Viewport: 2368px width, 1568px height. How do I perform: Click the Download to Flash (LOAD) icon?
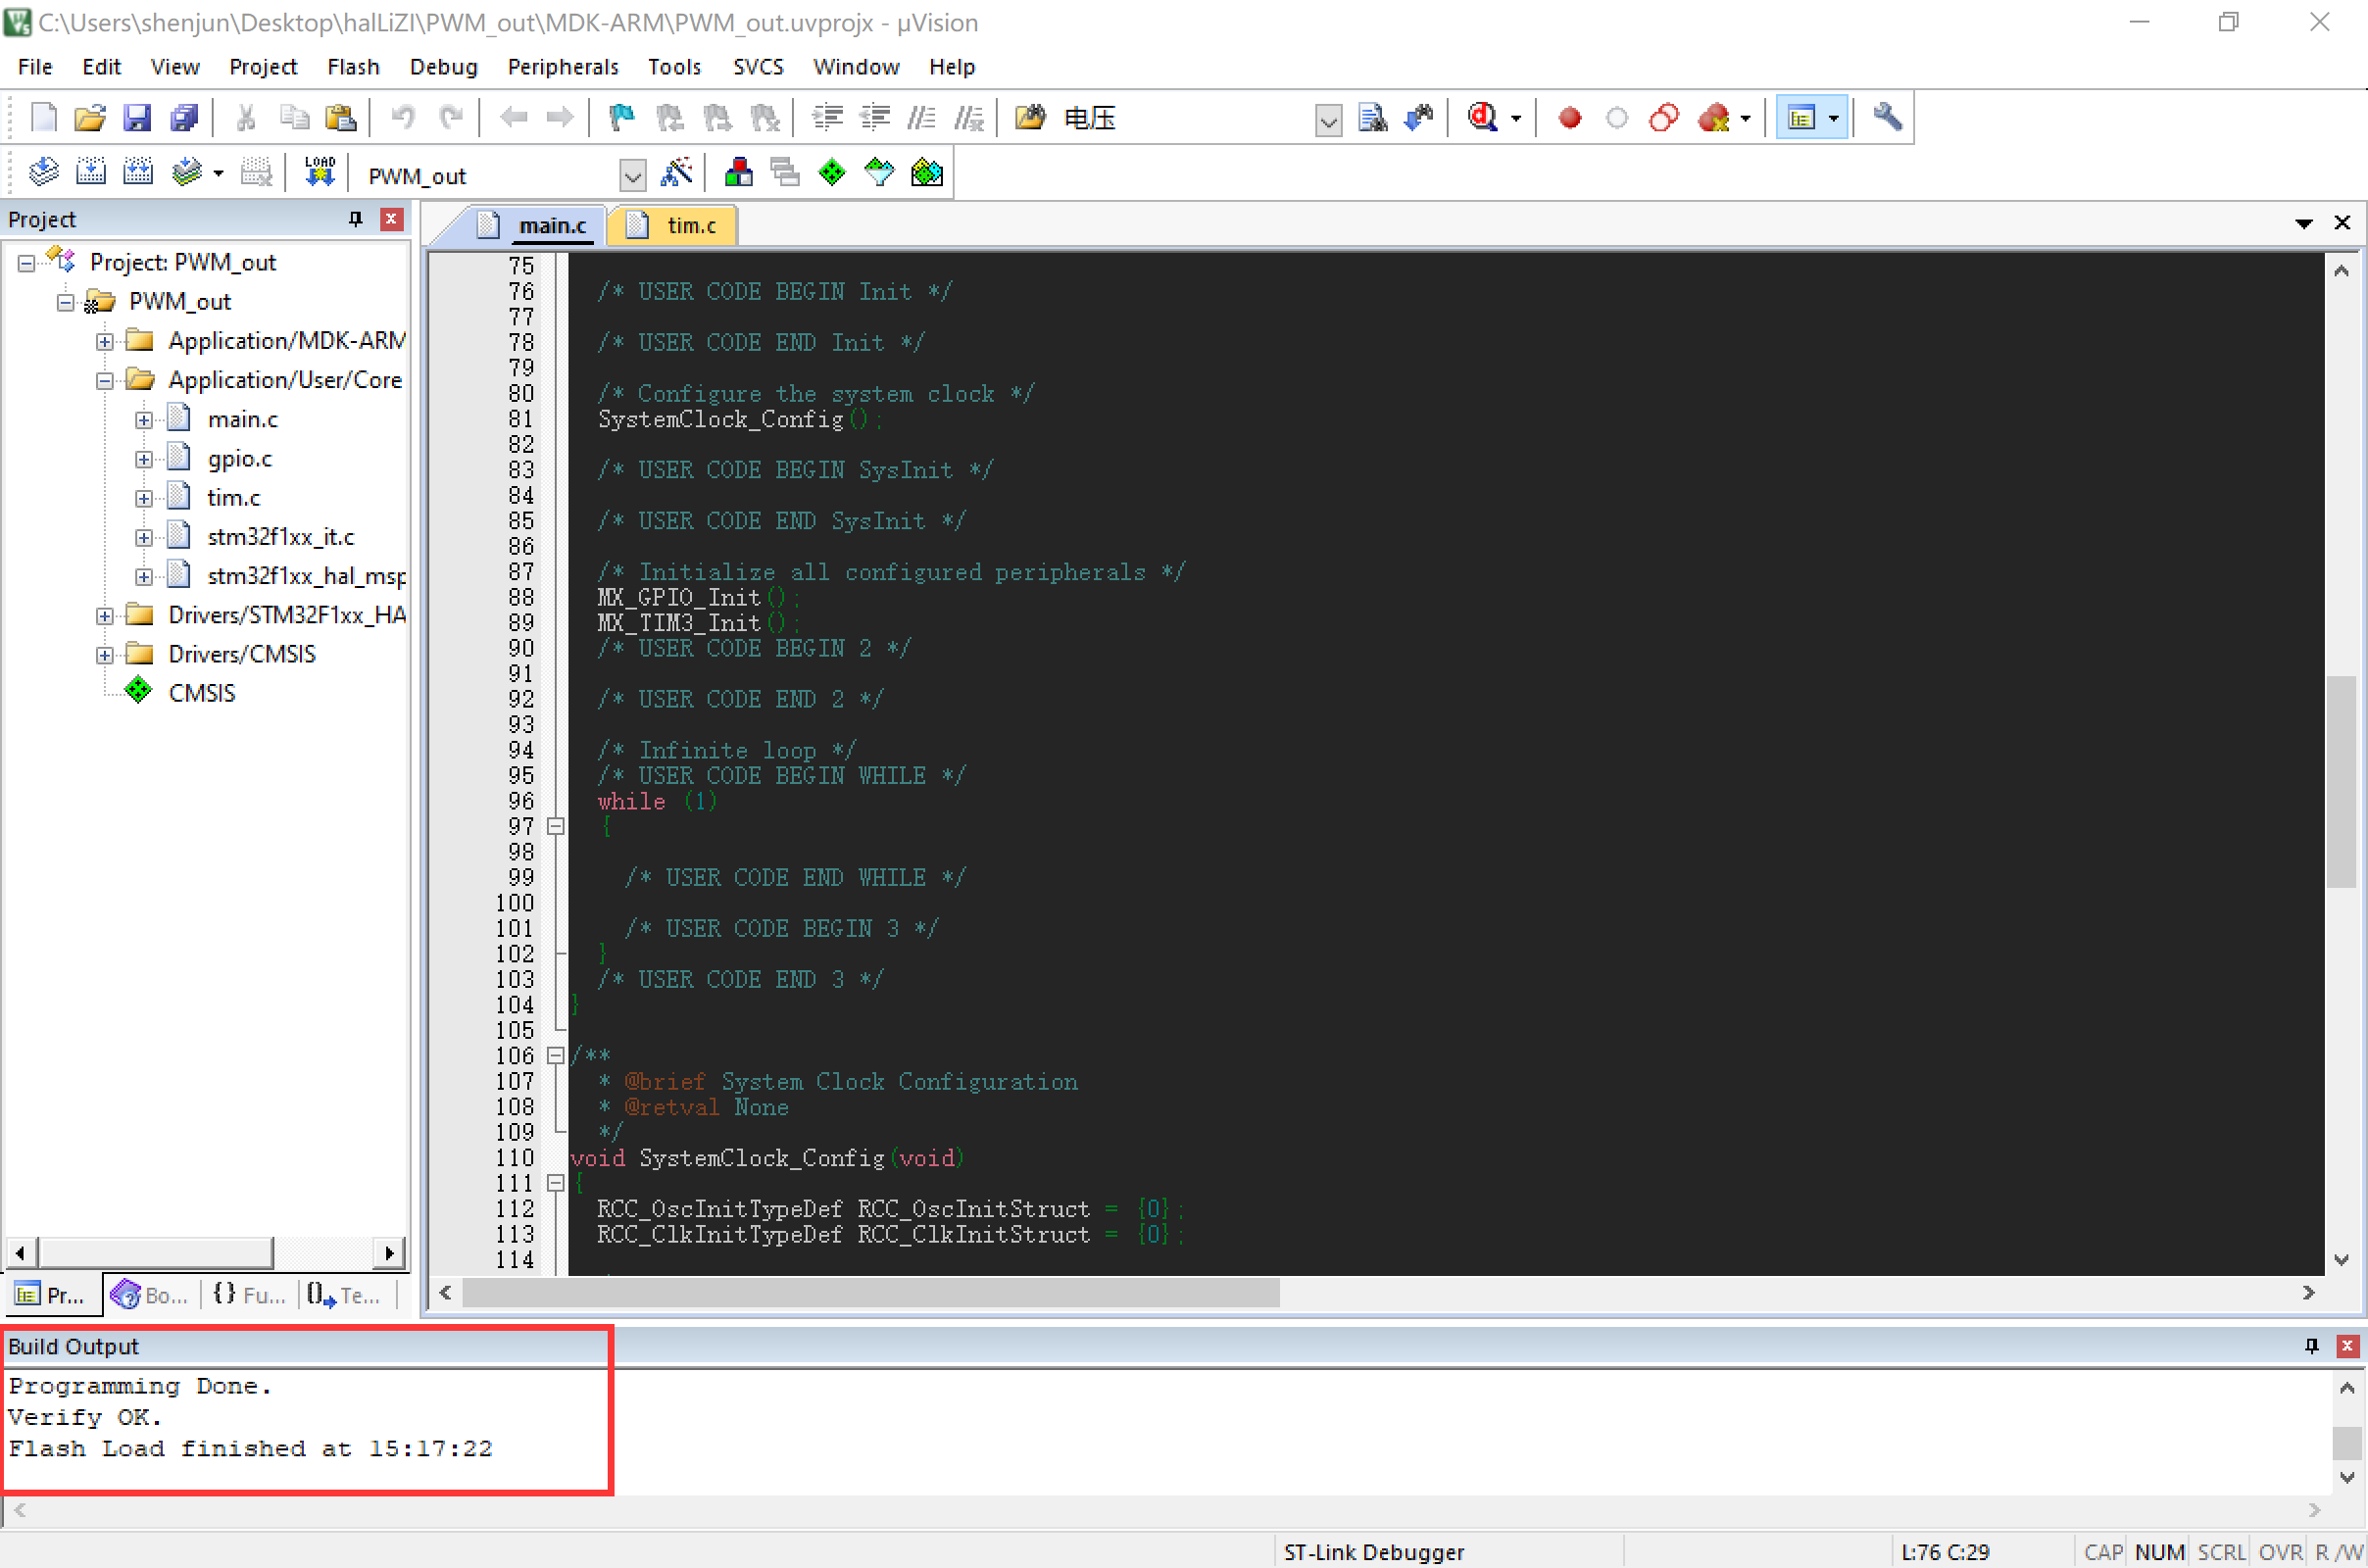pos(319,172)
